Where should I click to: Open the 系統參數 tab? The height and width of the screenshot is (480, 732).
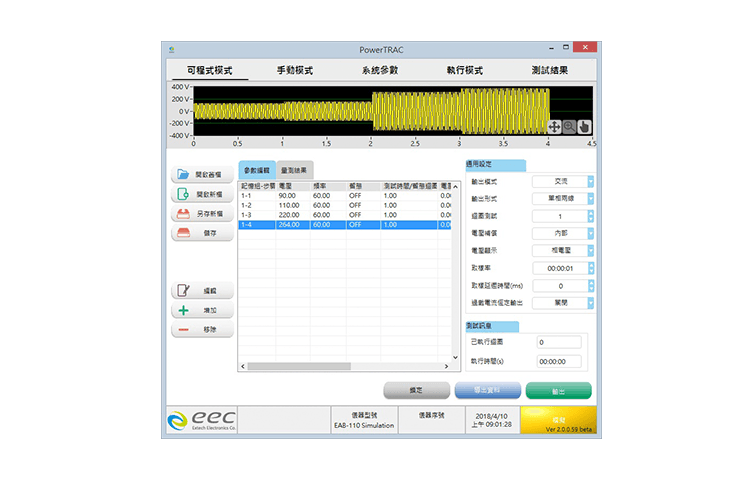[x=380, y=71]
